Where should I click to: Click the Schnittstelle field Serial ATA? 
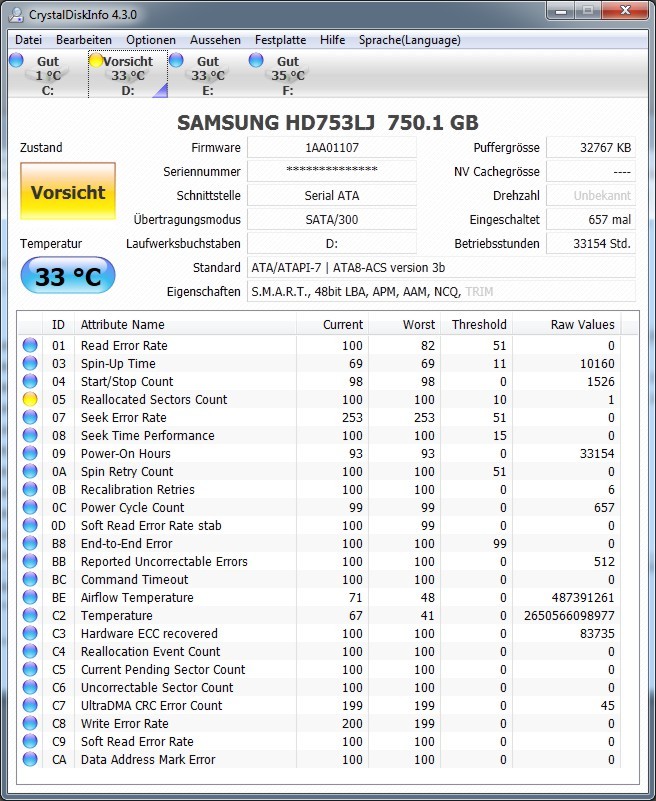pos(332,196)
